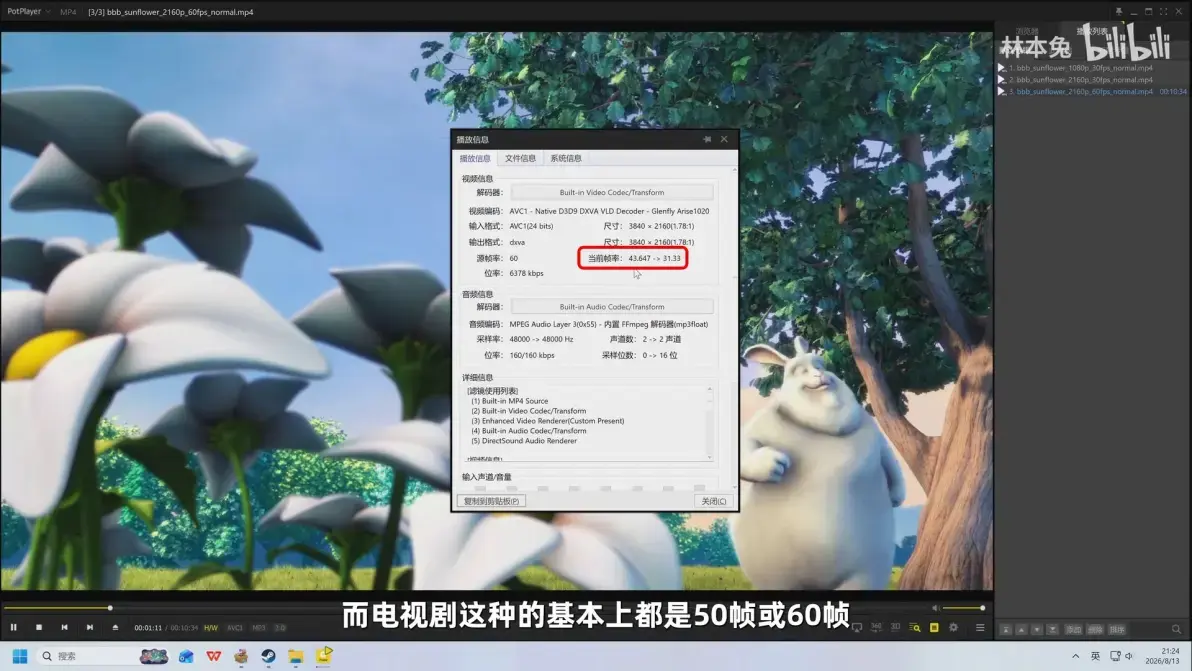
Task: Click the AVC1 video codec indicator
Action: [235, 628]
